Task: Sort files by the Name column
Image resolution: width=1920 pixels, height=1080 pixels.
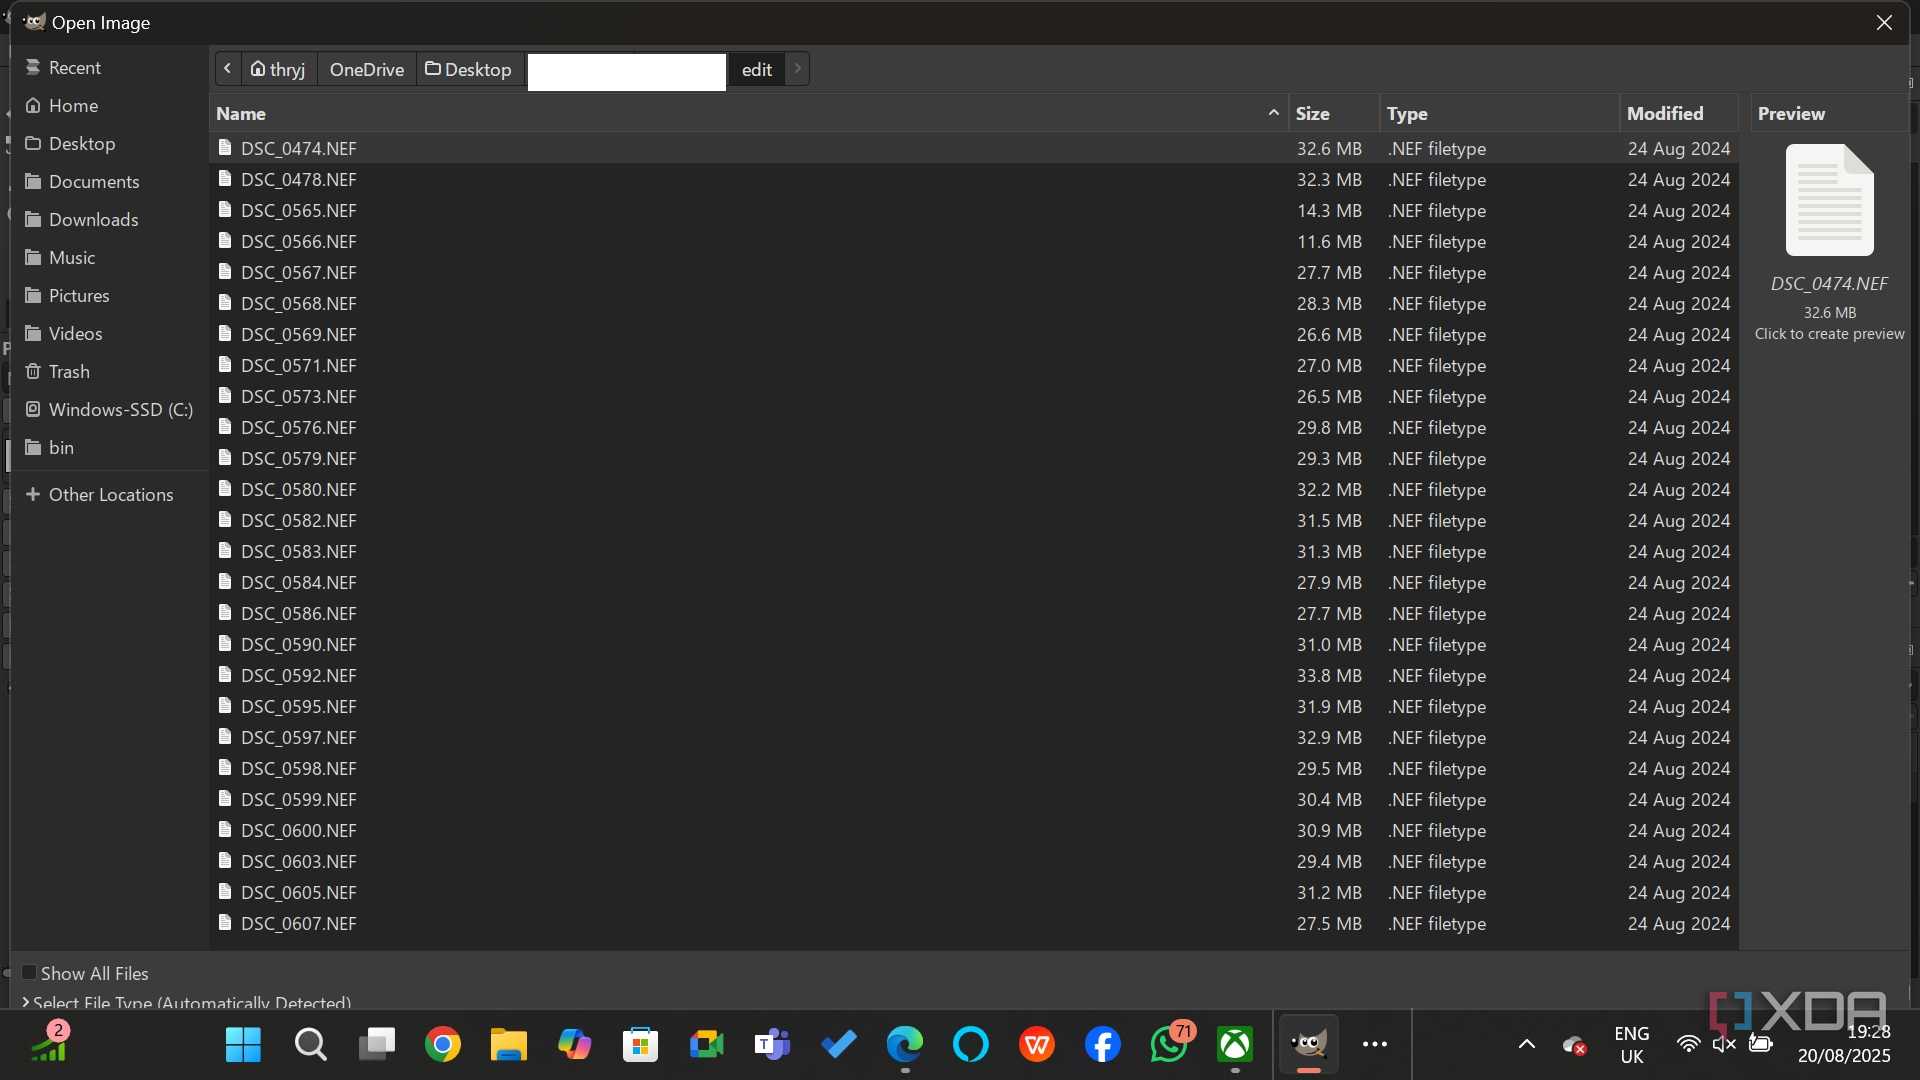Action: pos(748,113)
